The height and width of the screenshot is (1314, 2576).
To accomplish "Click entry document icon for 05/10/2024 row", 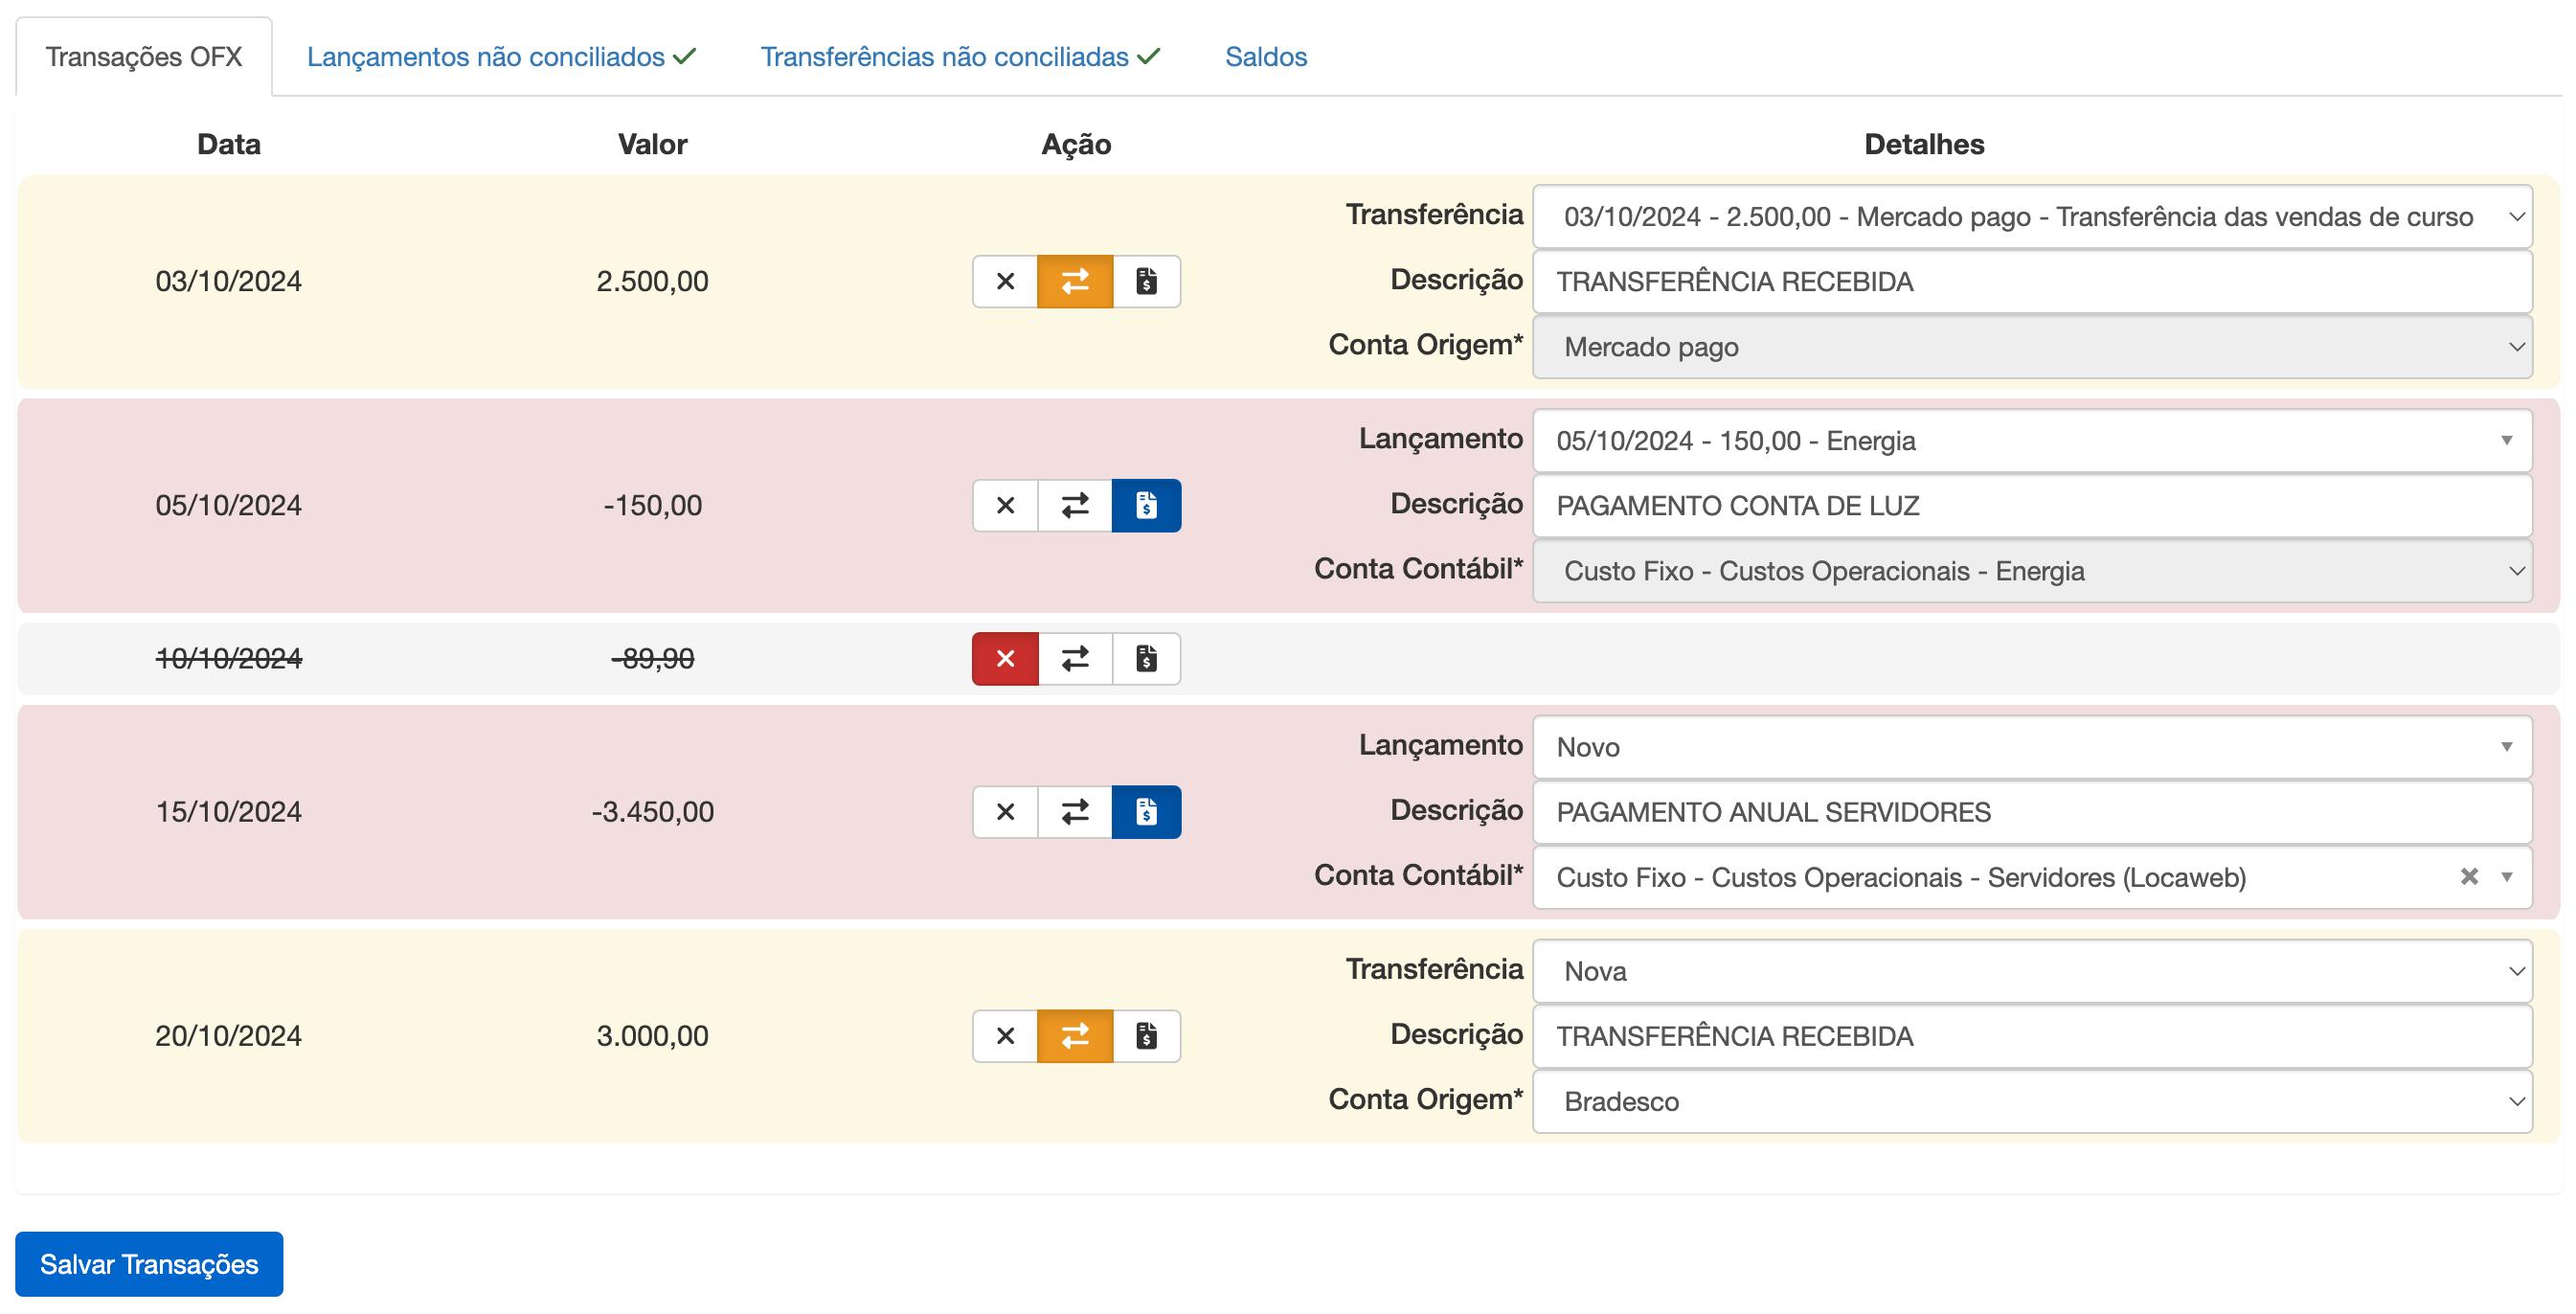I will click(1146, 505).
